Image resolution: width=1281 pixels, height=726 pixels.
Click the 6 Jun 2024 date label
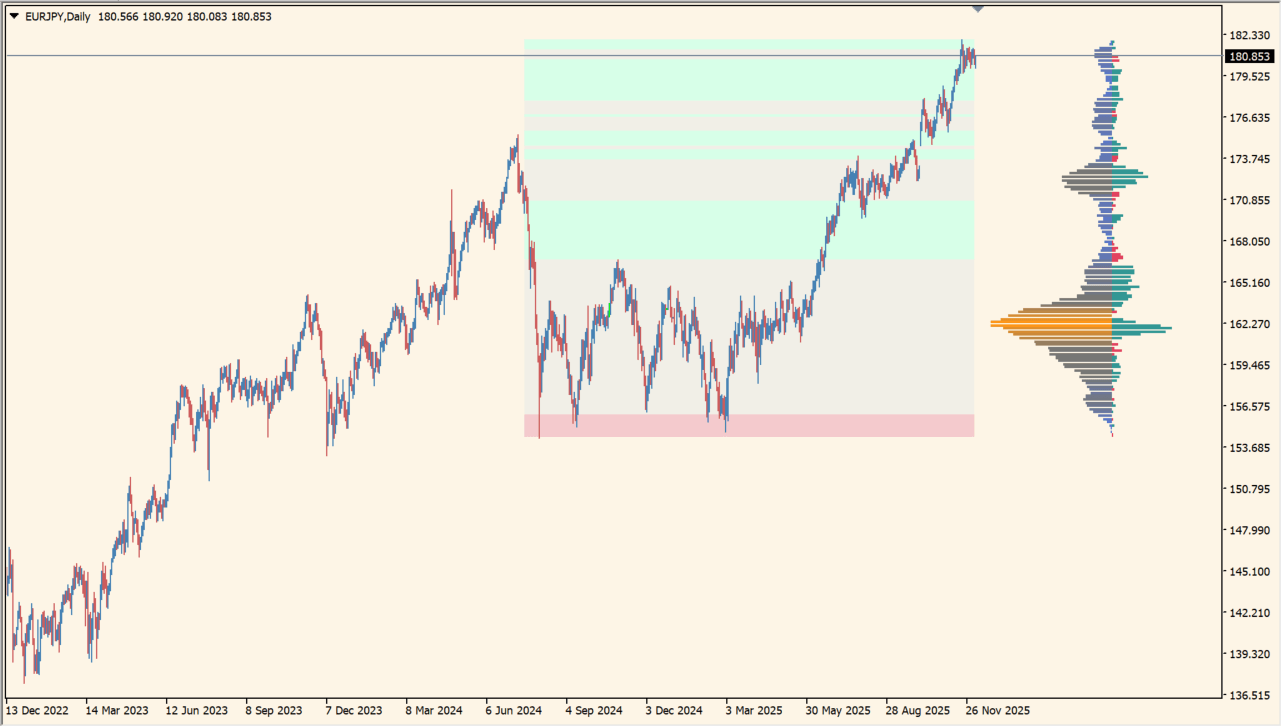[x=513, y=711]
